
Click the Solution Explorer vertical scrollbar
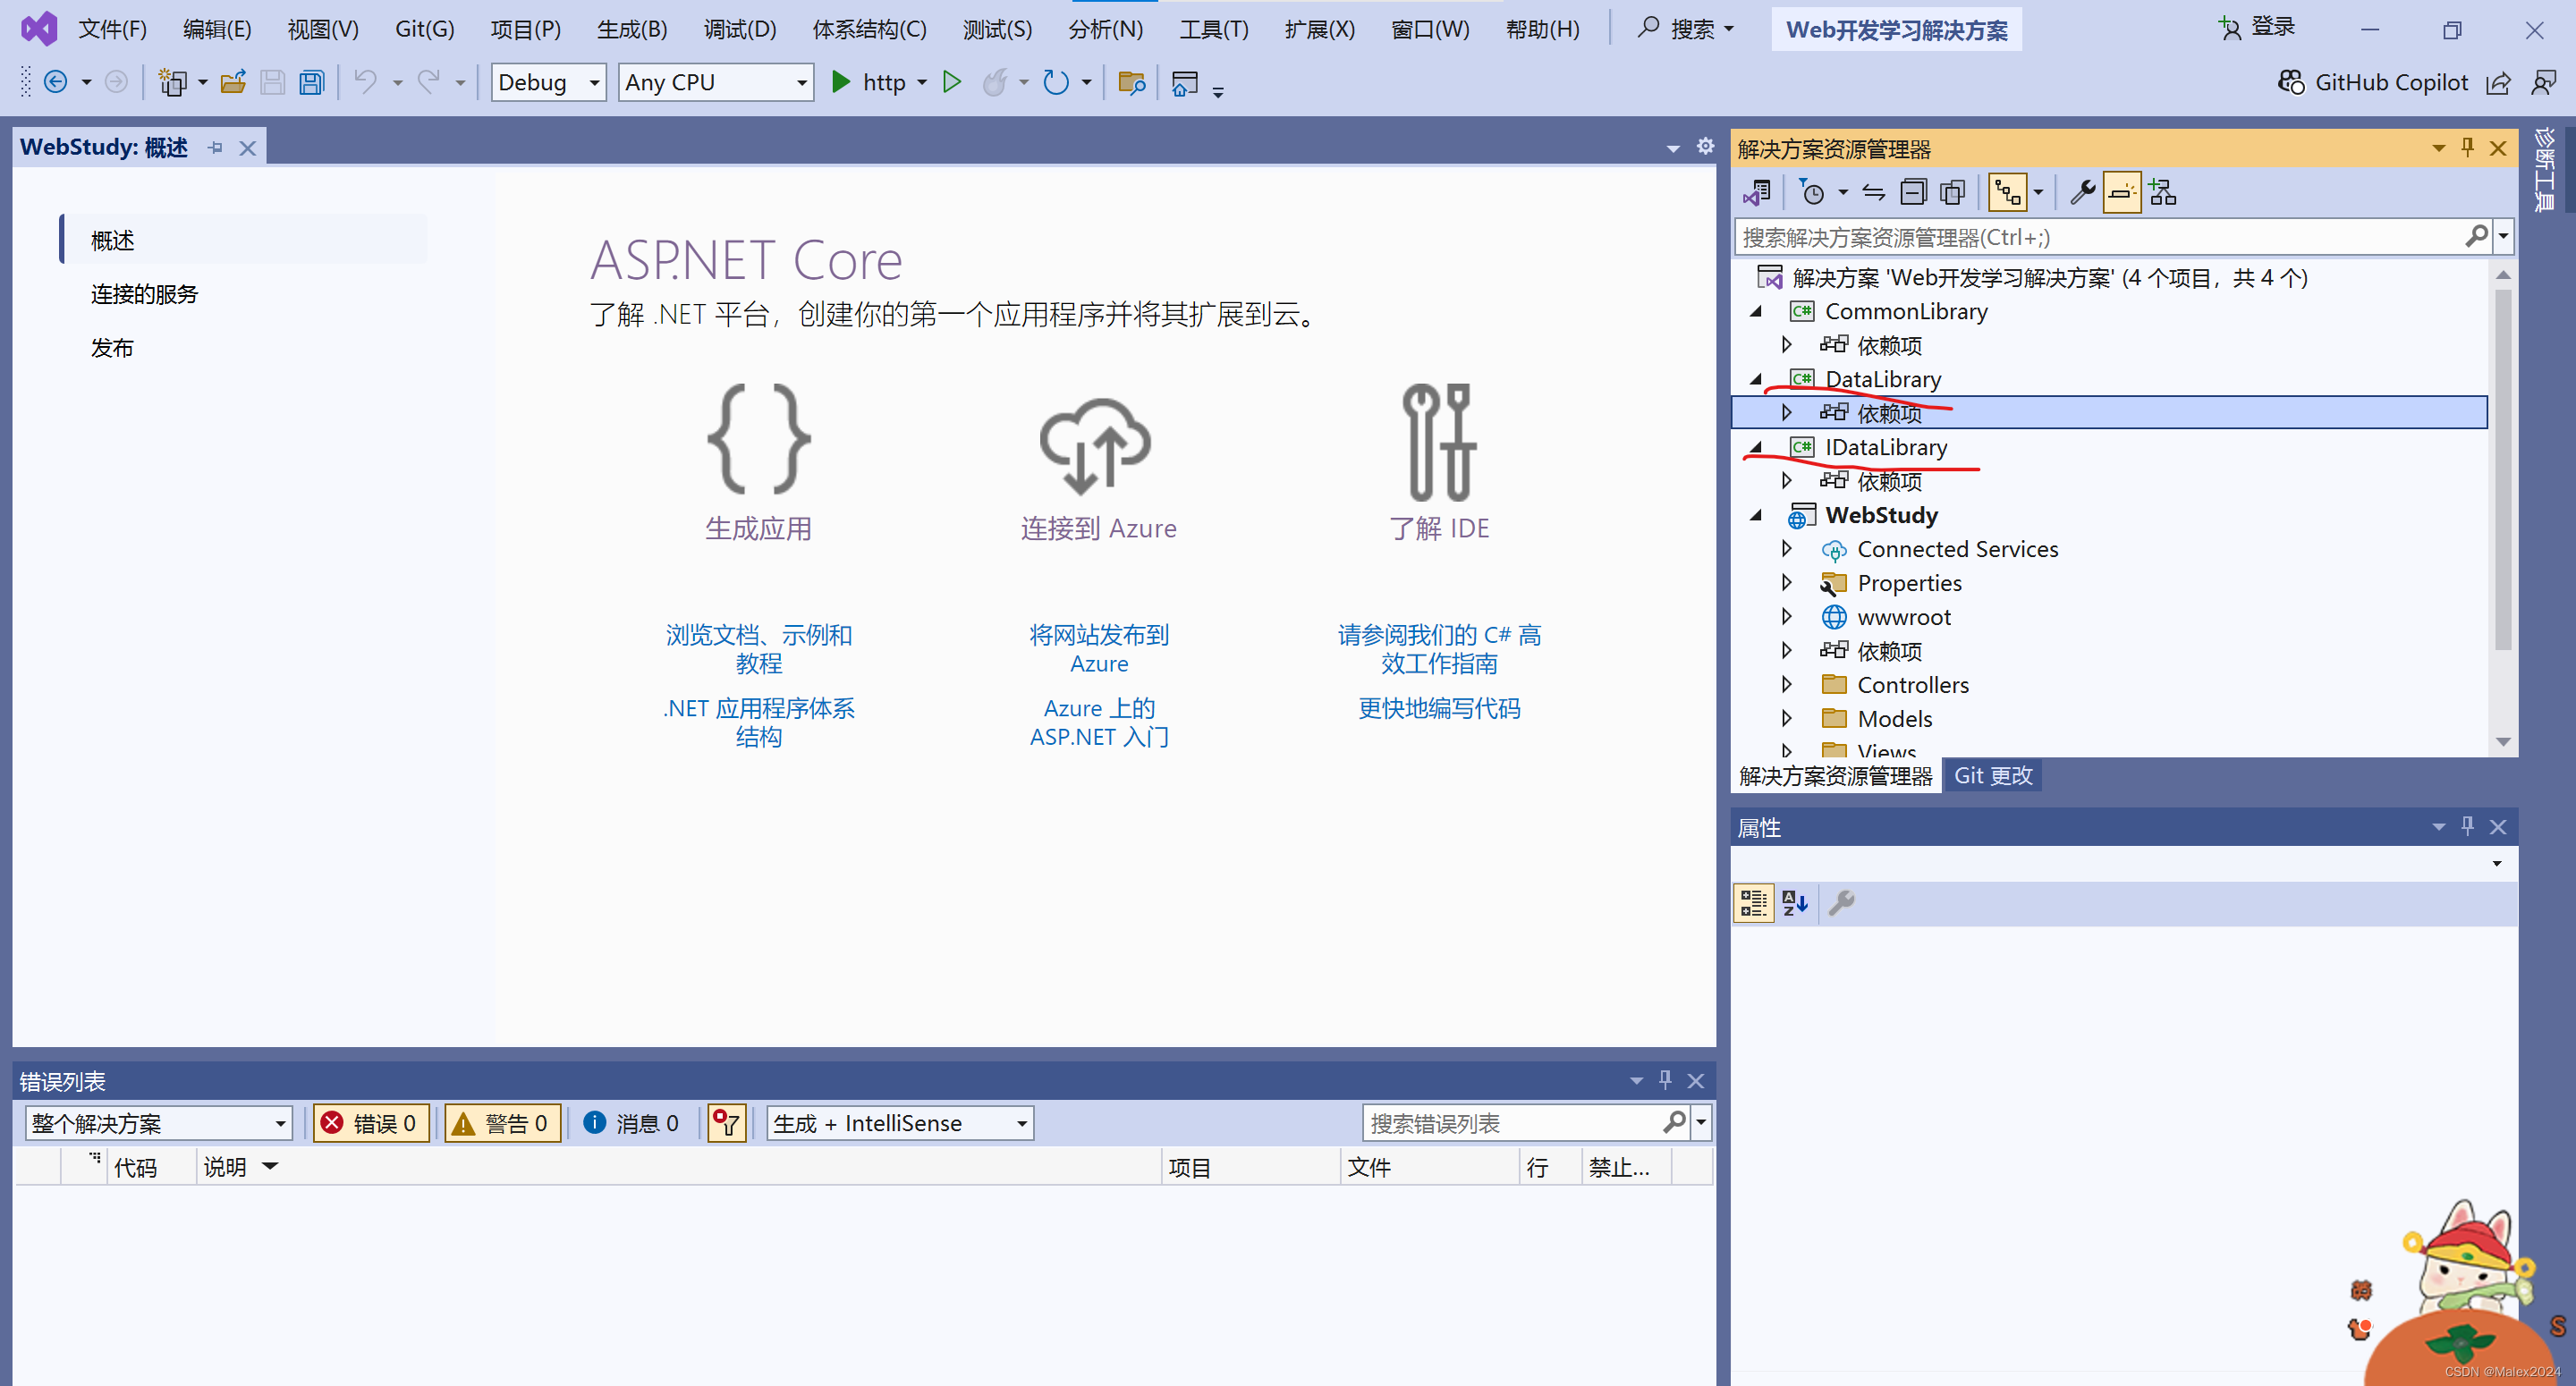2503,470
